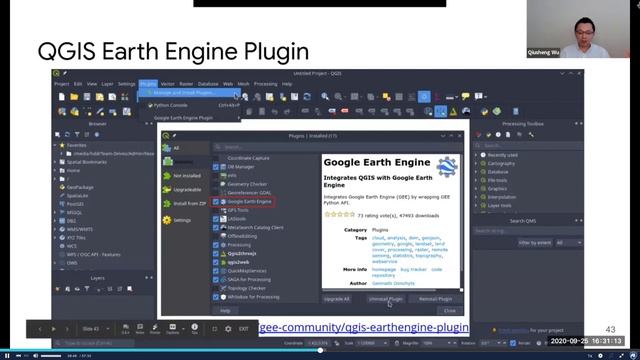Expand the MSSQL node in Browser
Viewport: 640px width, 360px height.
(x=56, y=212)
